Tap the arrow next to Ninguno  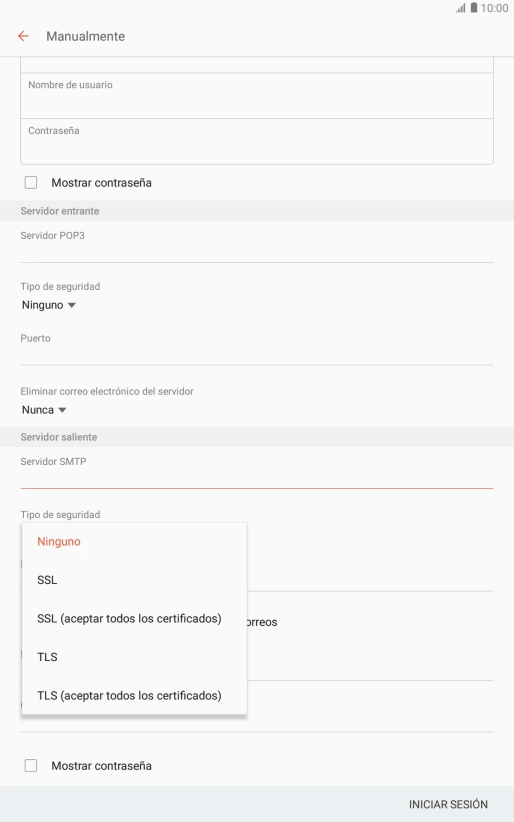point(72,305)
